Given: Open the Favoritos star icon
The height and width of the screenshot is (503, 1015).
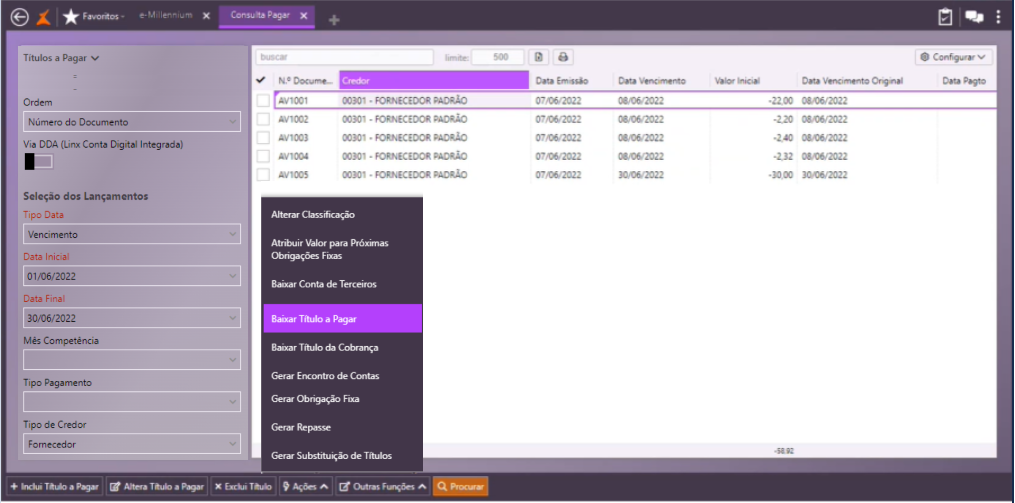Looking at the screenshot, I should click(71, 17).
